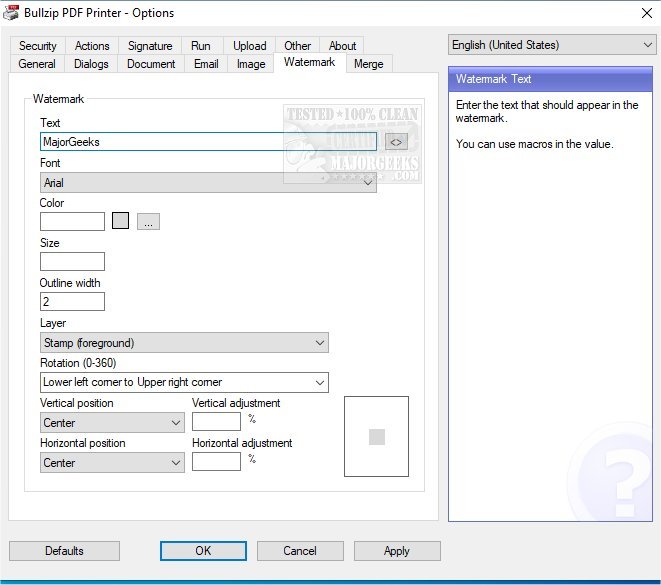Click the Color value input field
The width and height of the screenshot is (661, 585).
[73, 221]
